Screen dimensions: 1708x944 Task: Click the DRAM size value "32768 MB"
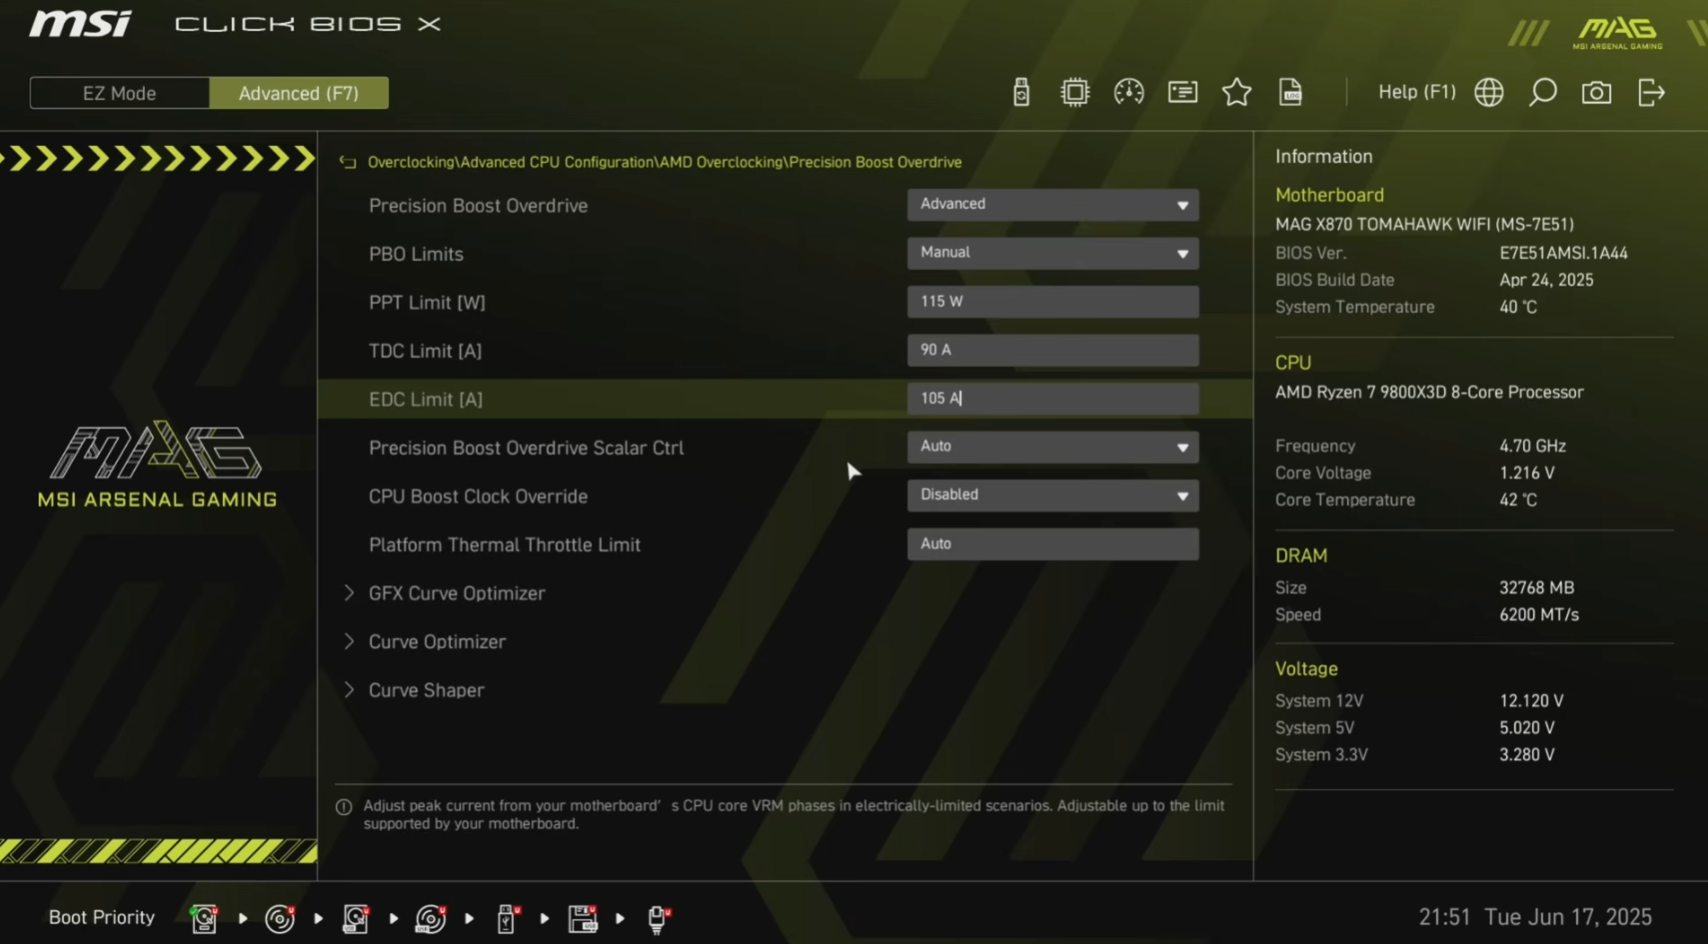click(x=1537, y=588)
